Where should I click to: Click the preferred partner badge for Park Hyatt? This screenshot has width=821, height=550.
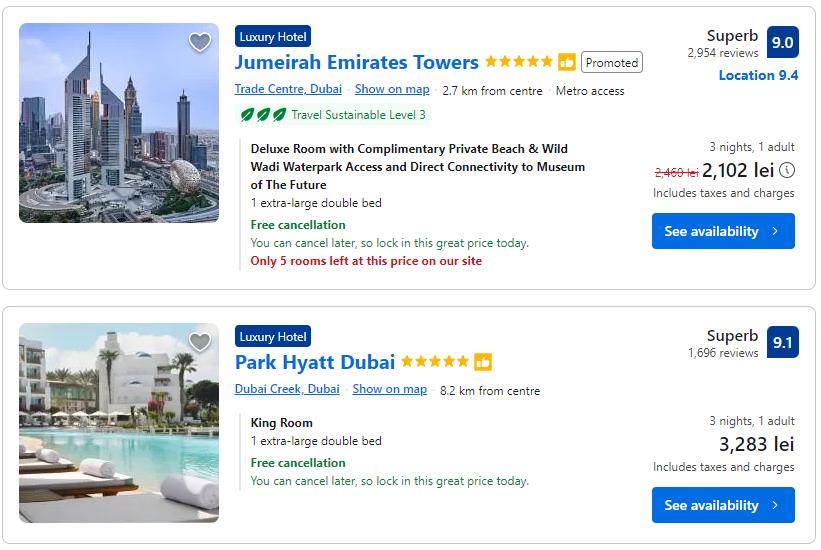point(483,362)
